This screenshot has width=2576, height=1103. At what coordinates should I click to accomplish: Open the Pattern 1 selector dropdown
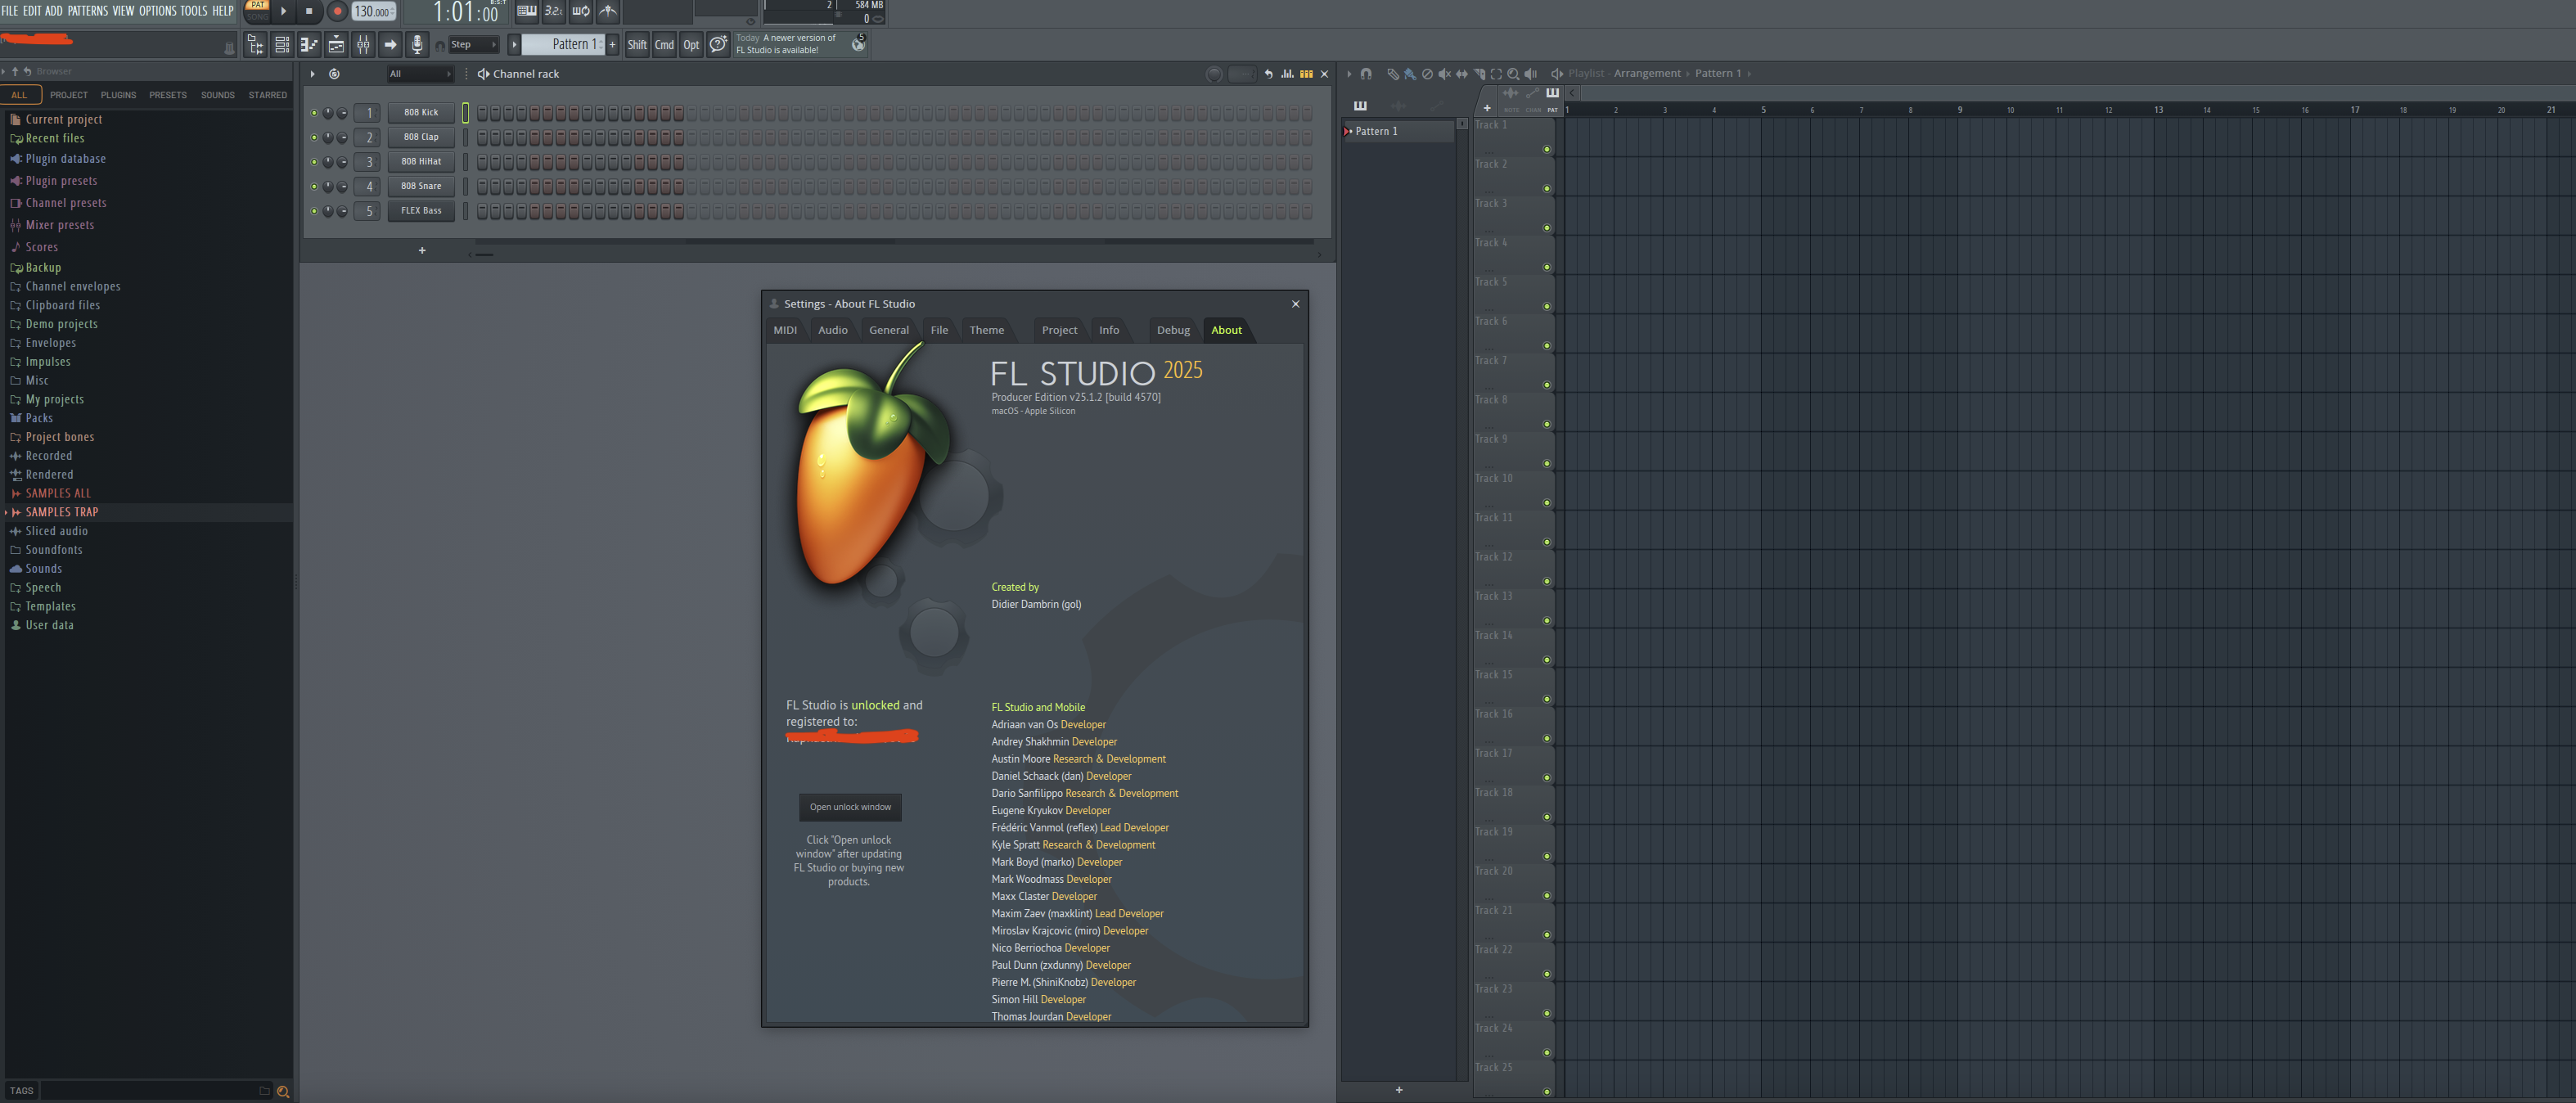563,44
